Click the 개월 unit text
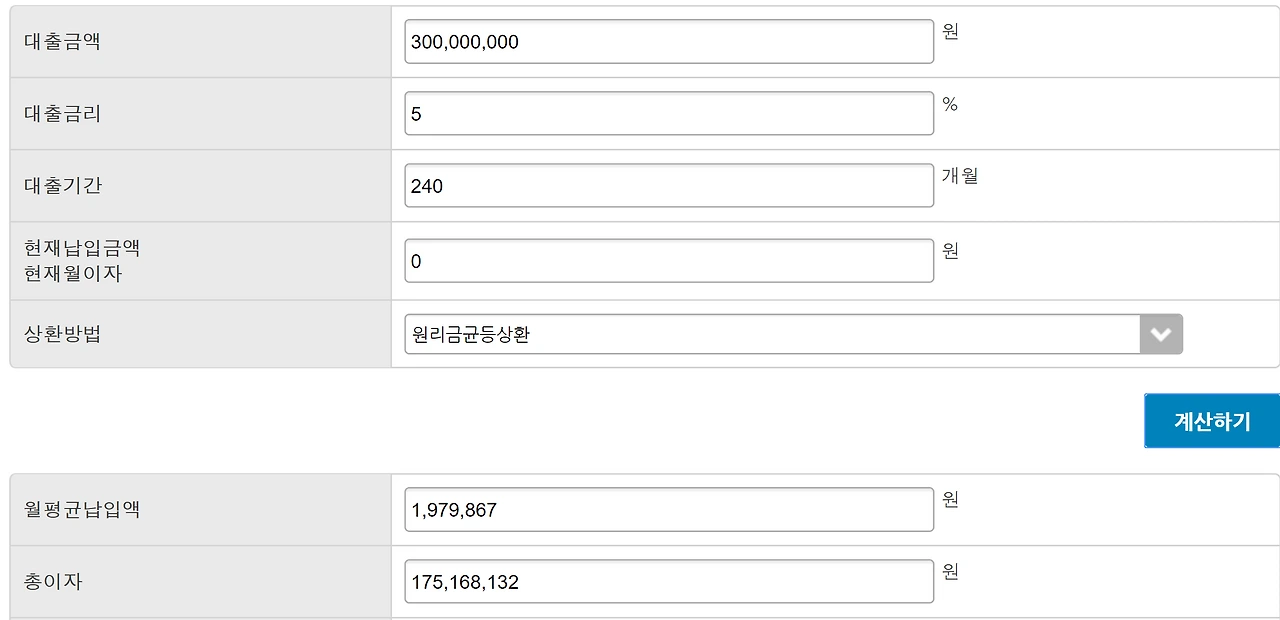The width and height of the screenshot is (1280, 620). [960, 176]
